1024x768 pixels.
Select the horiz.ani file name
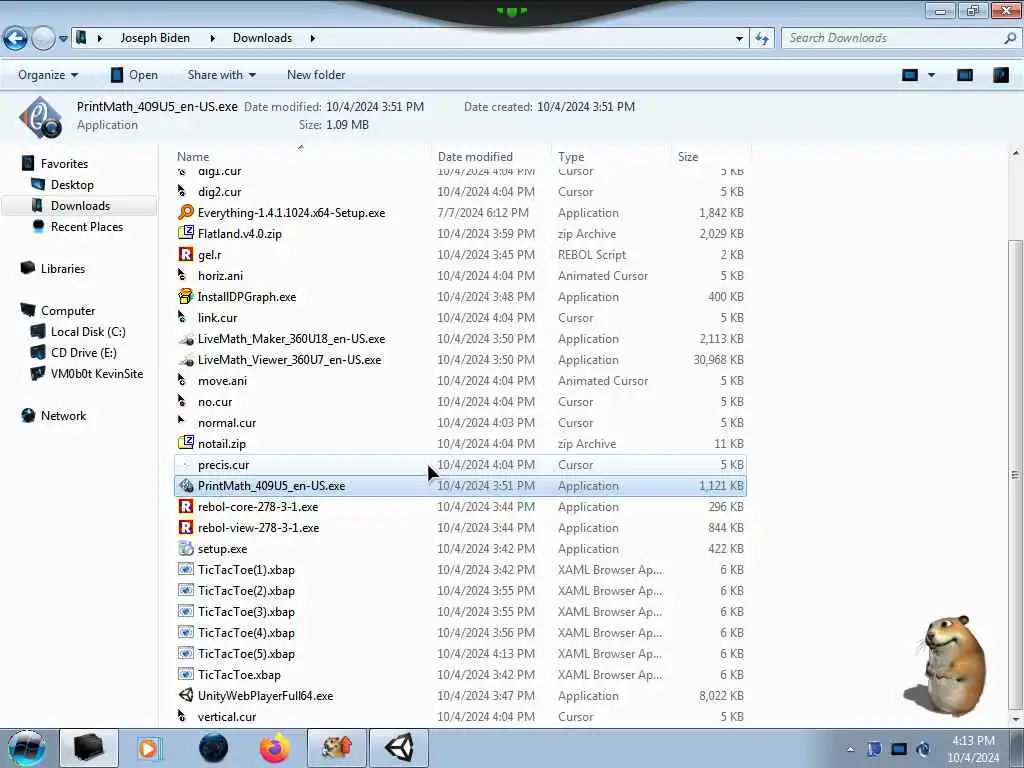click(221, 276)
